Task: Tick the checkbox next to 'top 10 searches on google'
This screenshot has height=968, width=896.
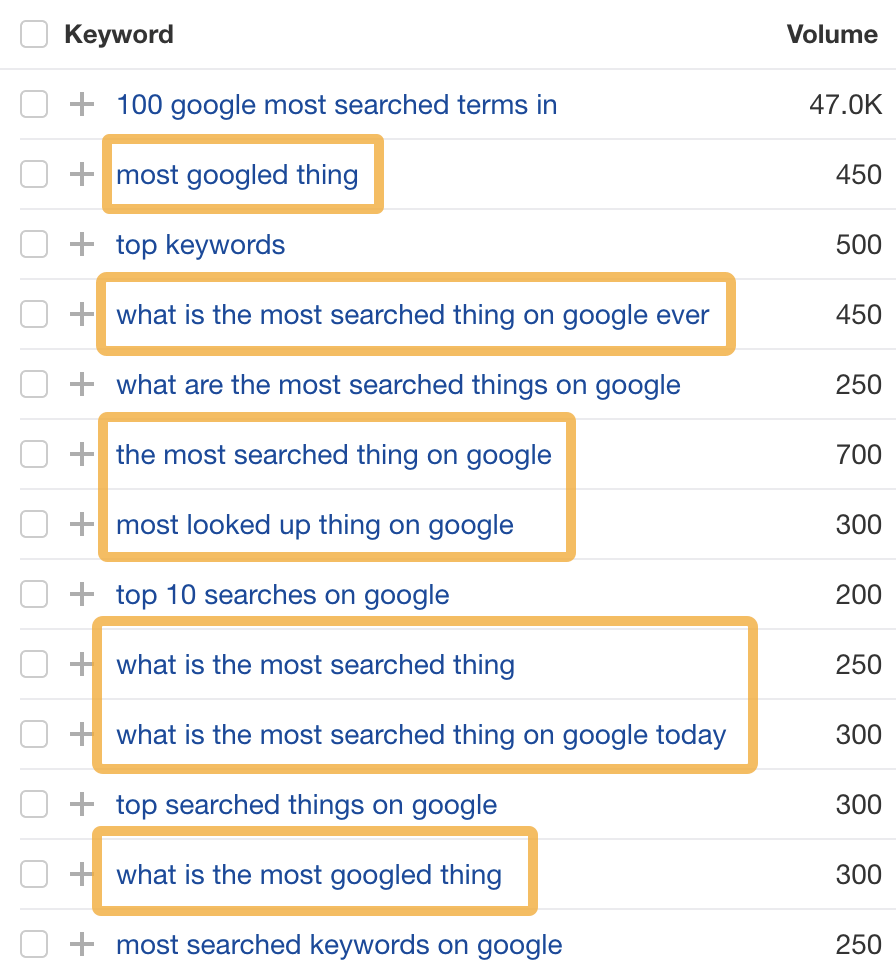Action: [34, 594]
